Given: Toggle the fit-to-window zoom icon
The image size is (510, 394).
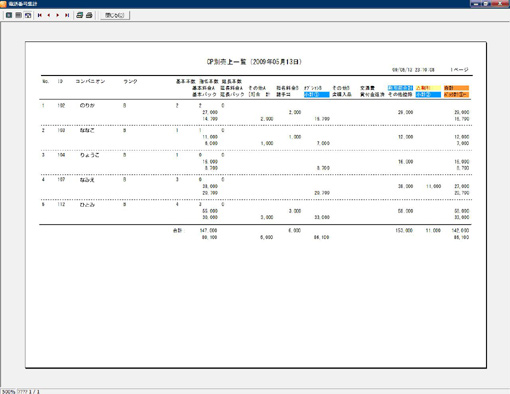Looking at the screenshot, I should (x=28, y=15).
